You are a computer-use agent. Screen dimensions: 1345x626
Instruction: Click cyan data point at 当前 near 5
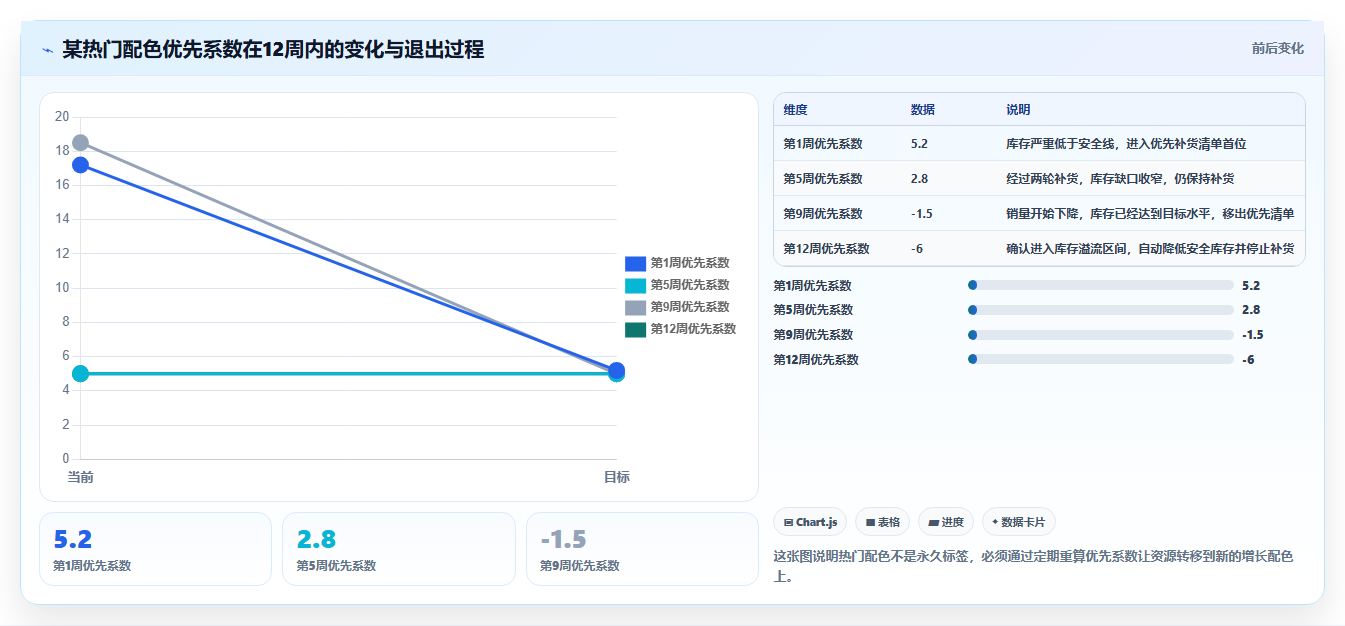pyautogui.click(x=80, y=373)
